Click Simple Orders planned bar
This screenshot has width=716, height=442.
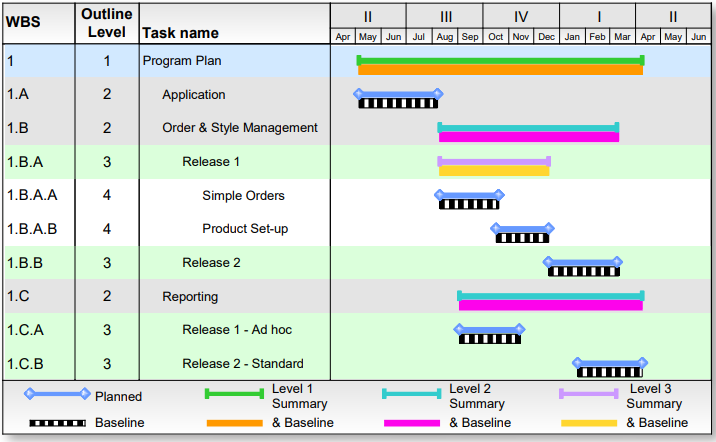(468, 195)
